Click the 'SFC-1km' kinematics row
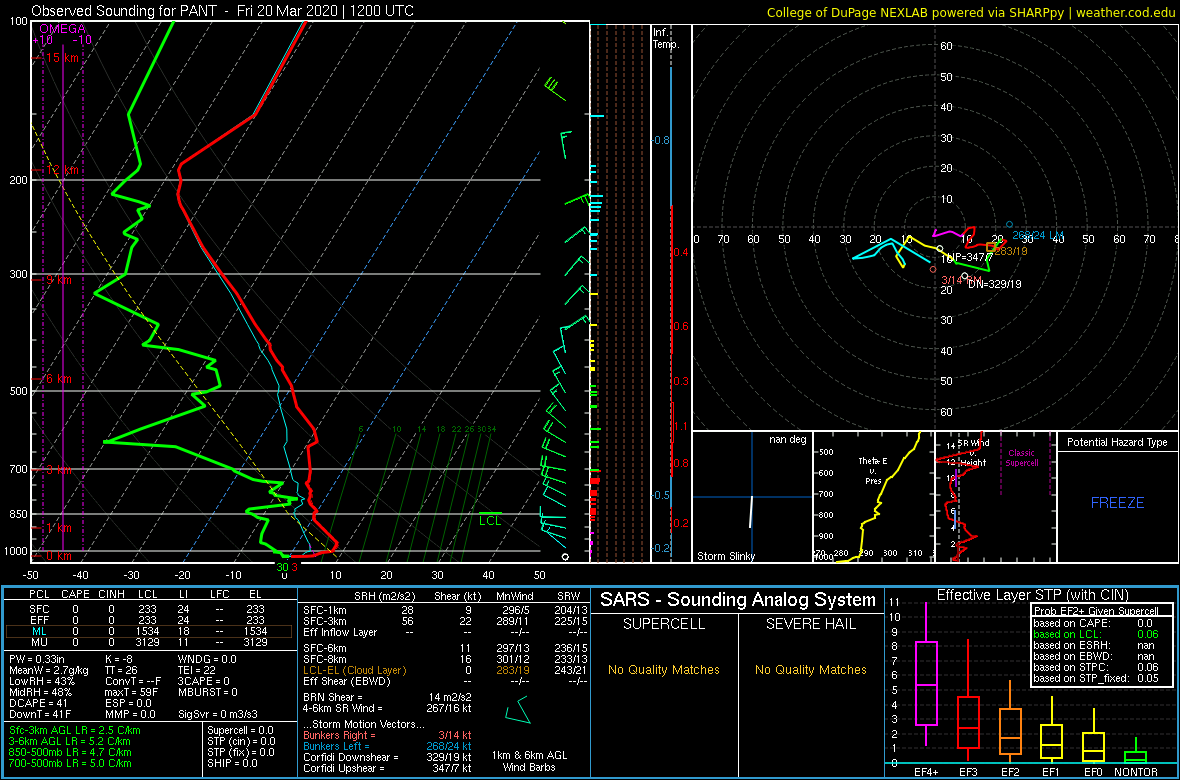The height and width of the screenshot is (780, 1180). [444, 609]
